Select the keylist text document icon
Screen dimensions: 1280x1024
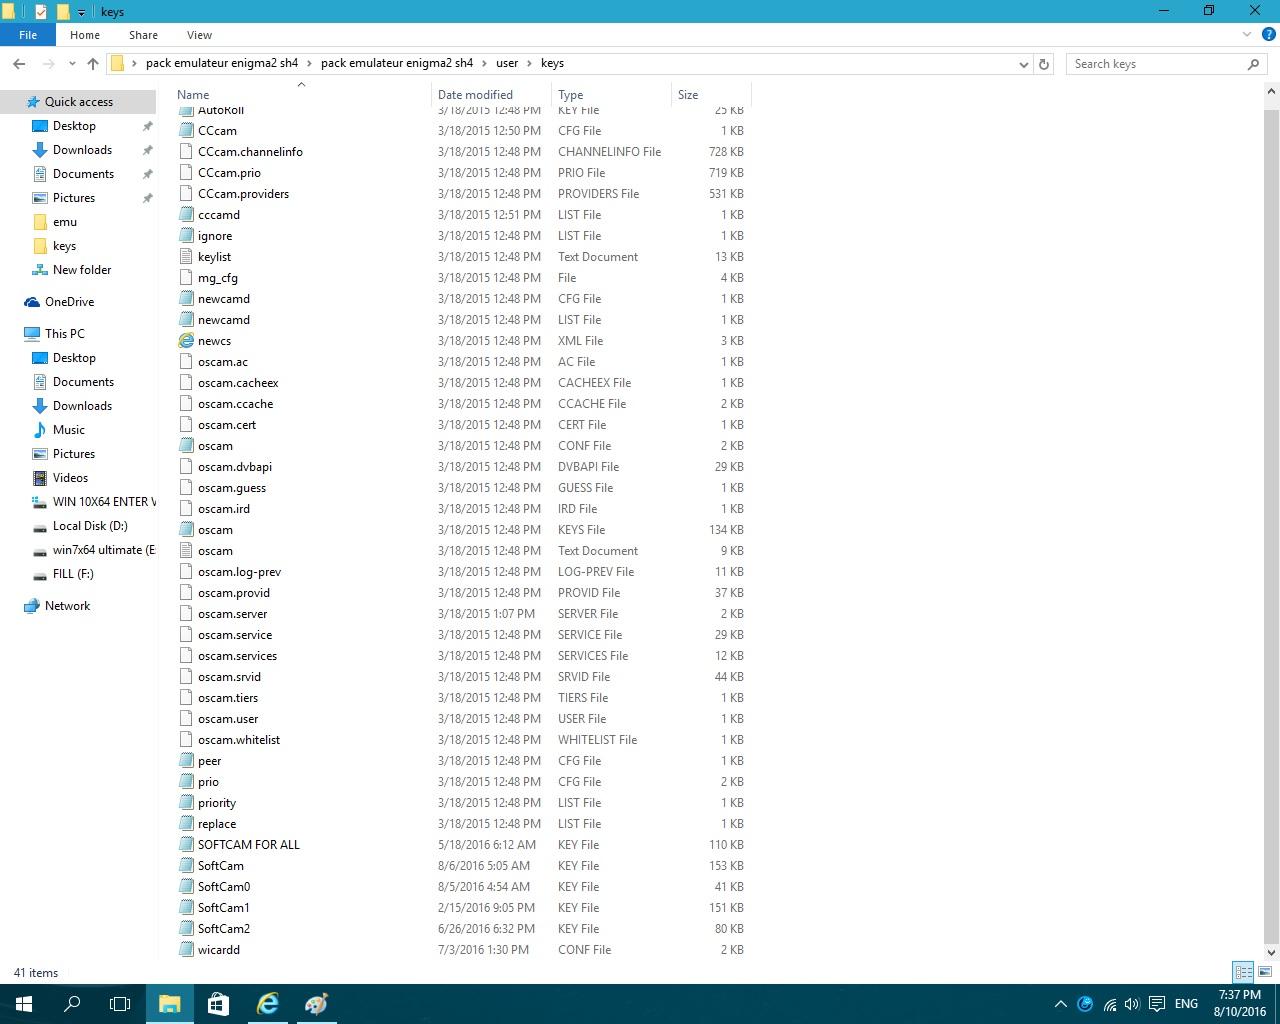click(186, 257)
